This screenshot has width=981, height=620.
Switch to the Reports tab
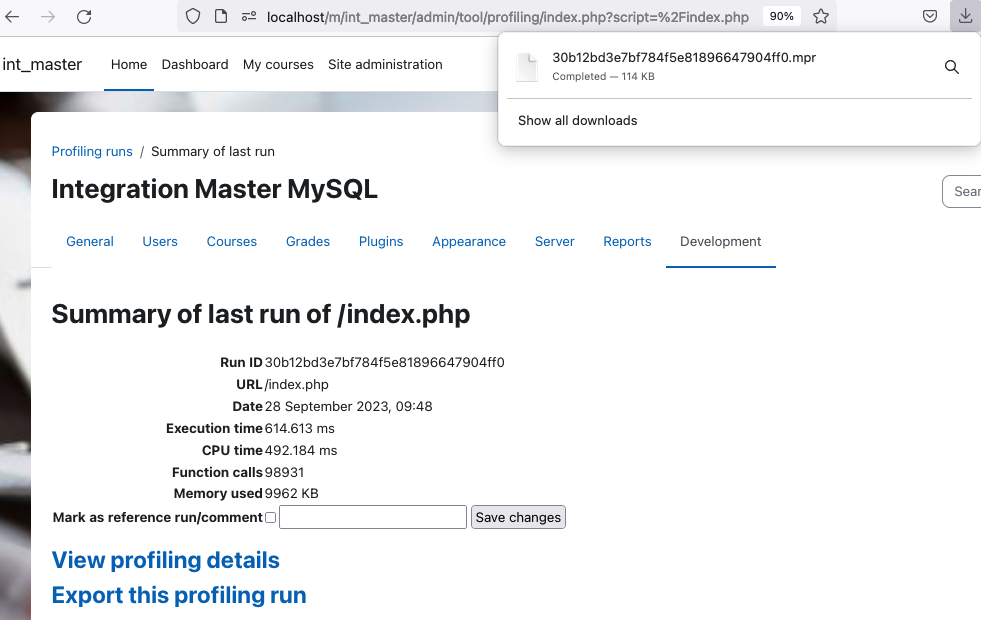627,241
